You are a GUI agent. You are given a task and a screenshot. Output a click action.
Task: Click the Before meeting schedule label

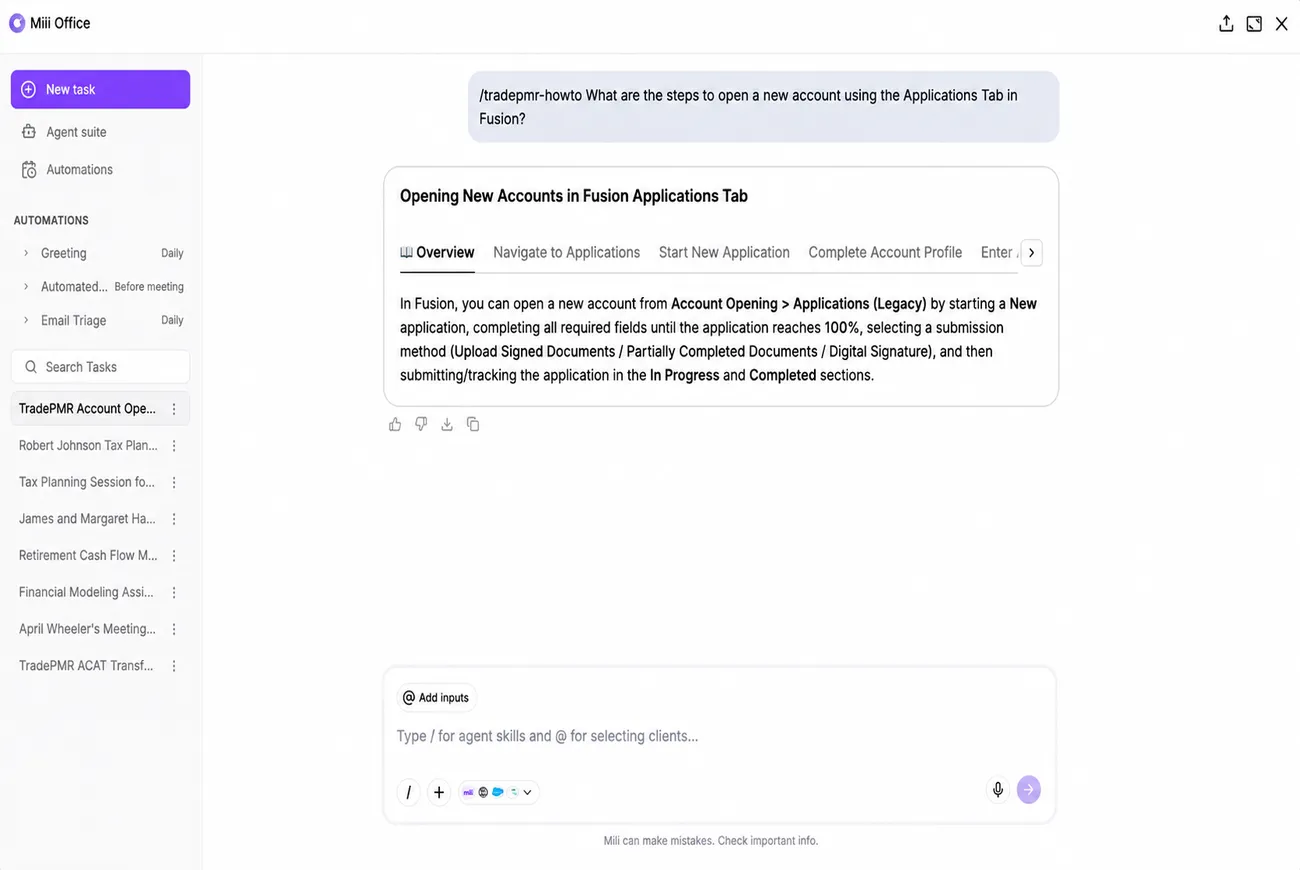click(149, 287)
